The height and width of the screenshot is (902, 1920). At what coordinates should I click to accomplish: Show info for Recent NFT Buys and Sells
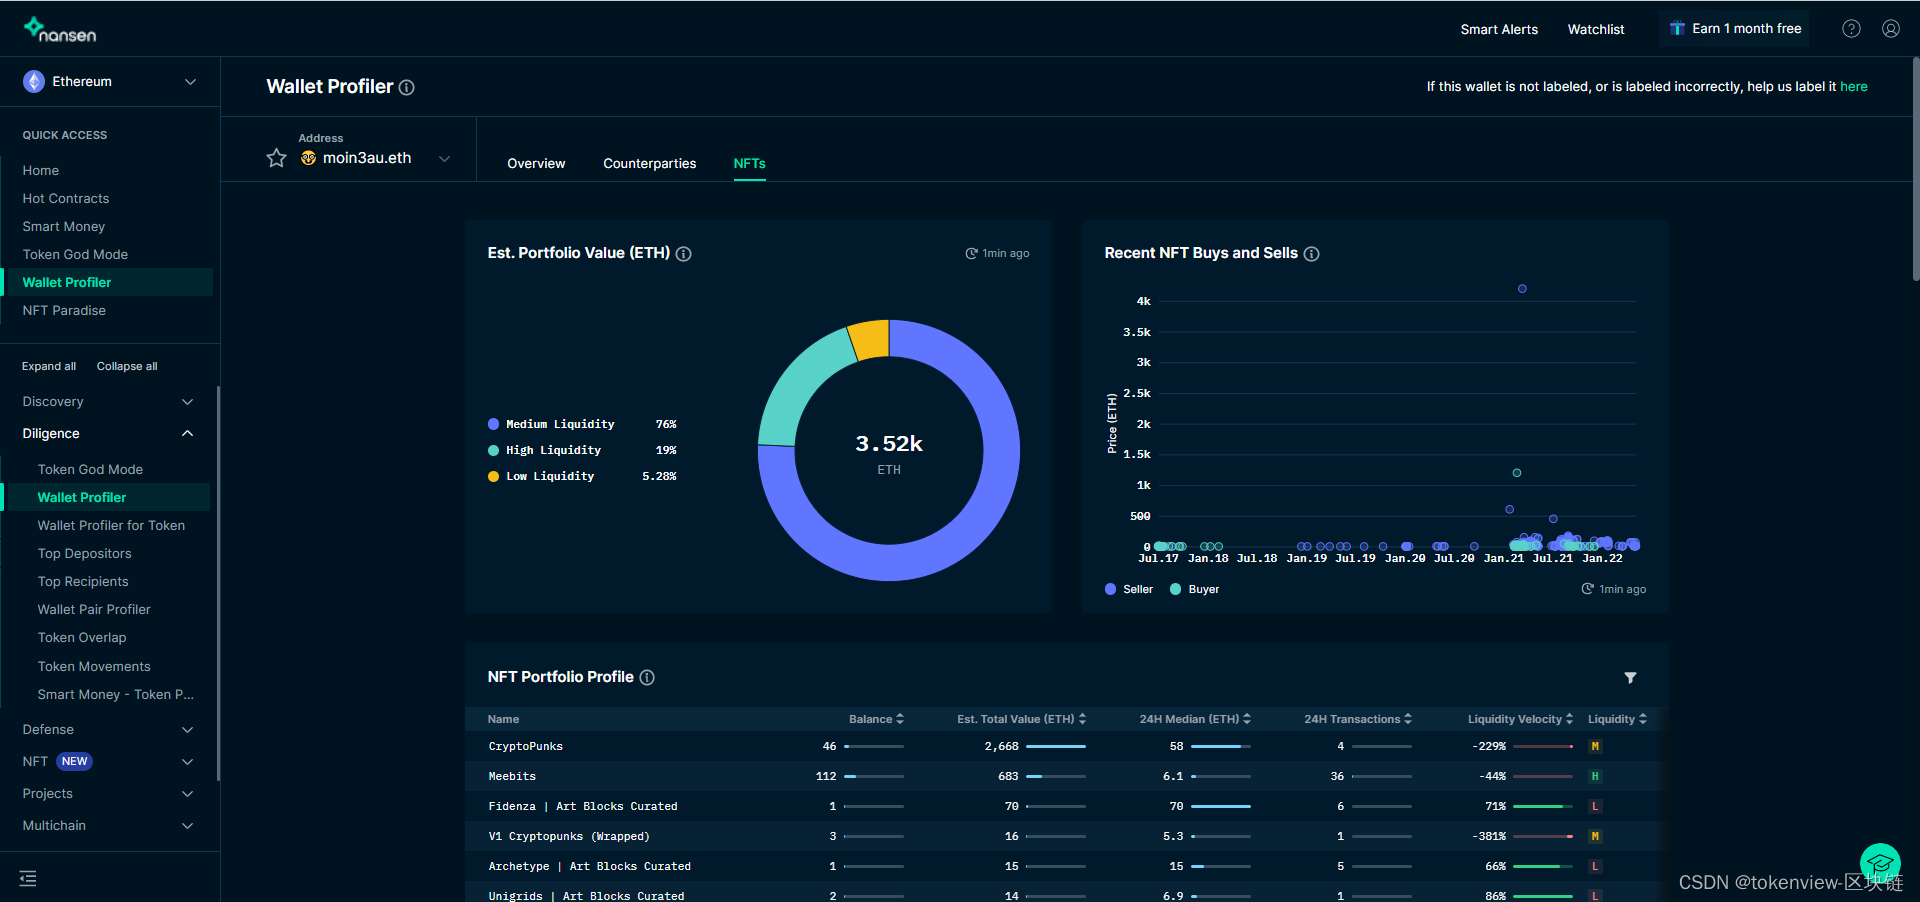[1312, 254]
